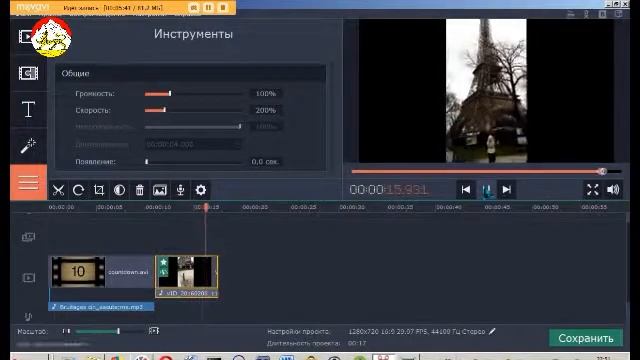This screenshot has height=360, width=640.
Task: Stop the screen recording in the orange bar
Action: [x=223, y=7]
